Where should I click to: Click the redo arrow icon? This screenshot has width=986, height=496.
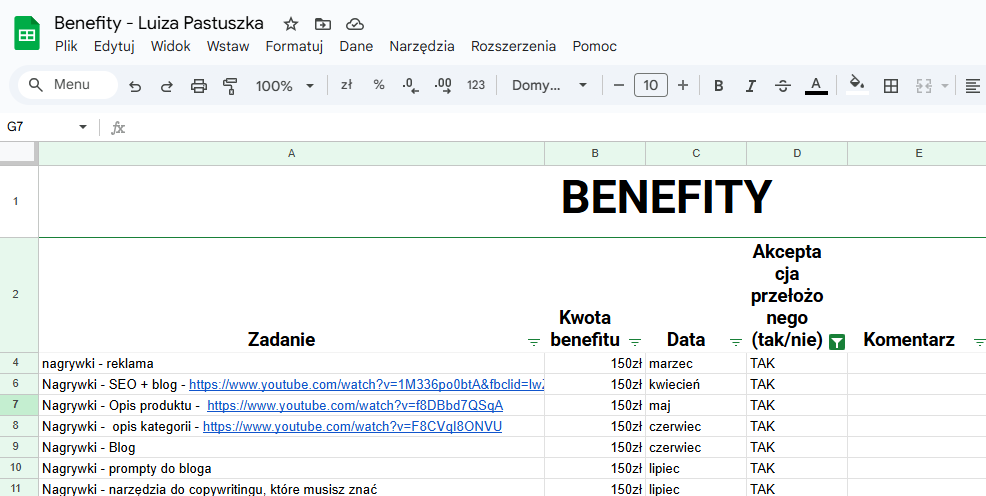pyautogui.click(x=167, y=86)
